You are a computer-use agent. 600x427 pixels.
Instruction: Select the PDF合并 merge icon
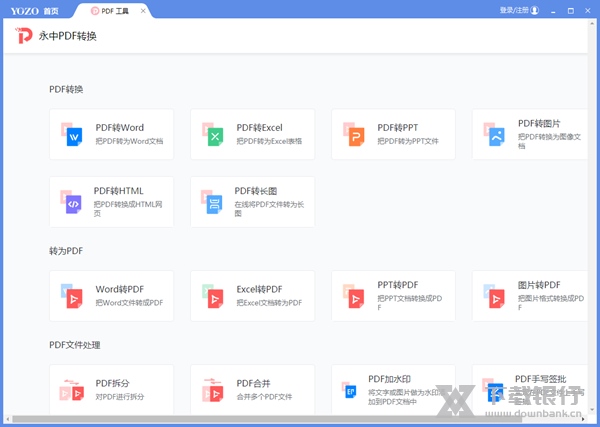(212, 390)
